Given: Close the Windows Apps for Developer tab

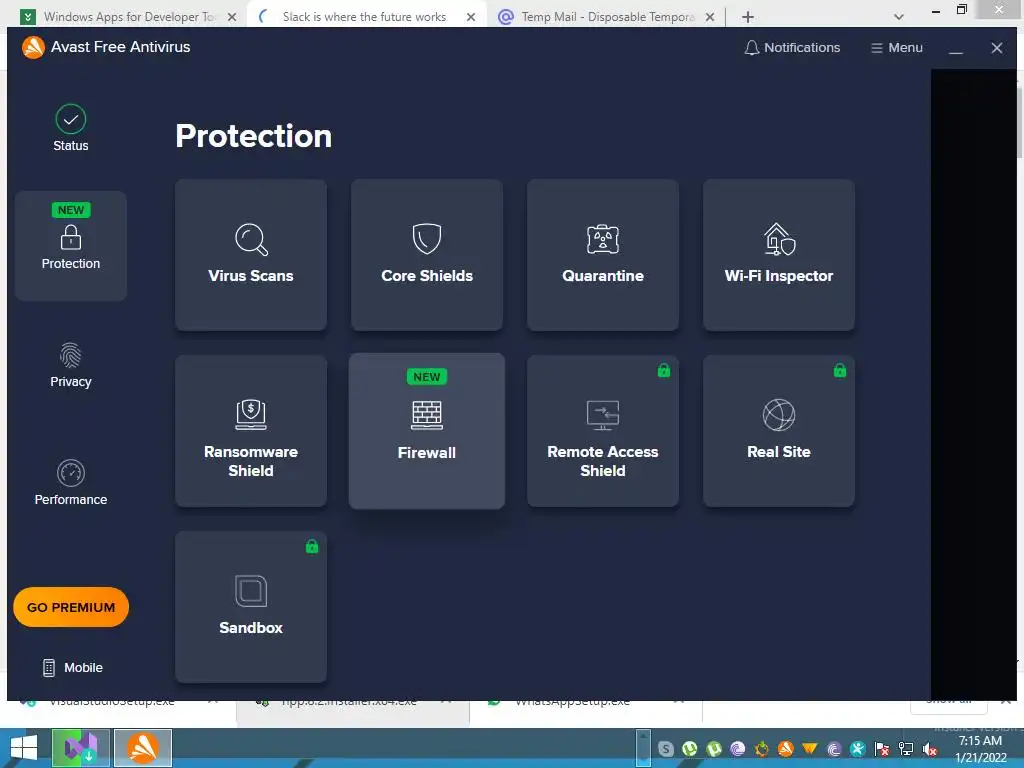Looking at the screenshot, I should [x=232, y=17].
